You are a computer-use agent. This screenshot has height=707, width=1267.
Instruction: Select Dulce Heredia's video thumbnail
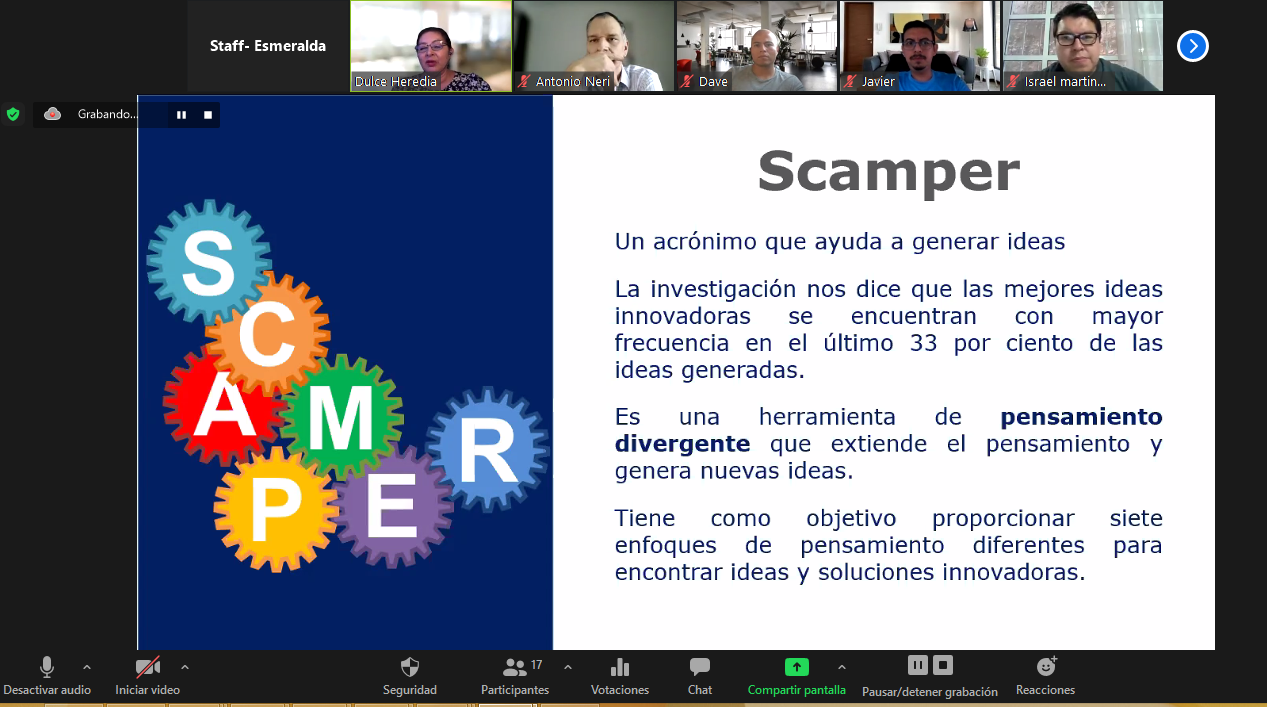click(x=431, y=46)
